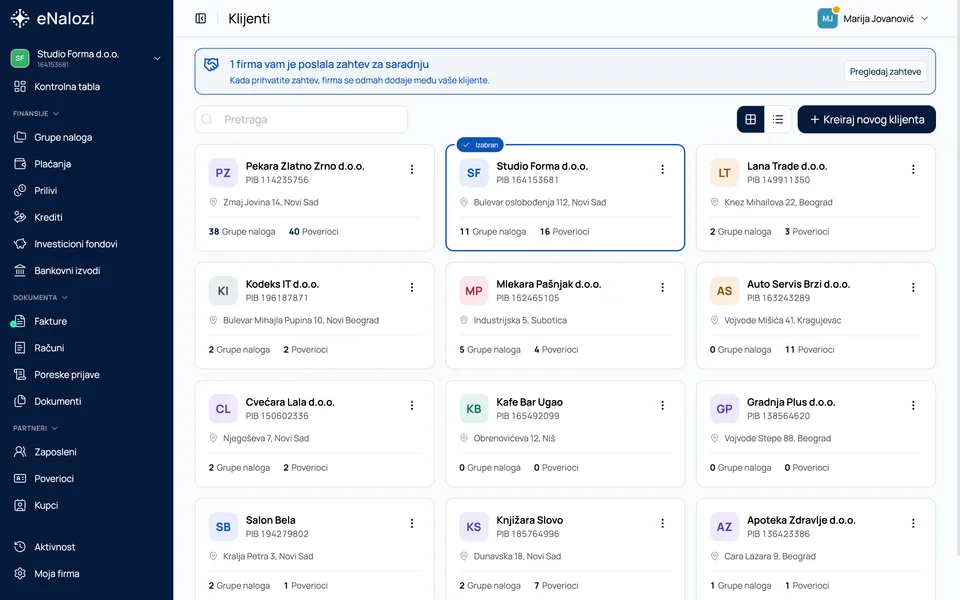Screen dimensions: 960x600
Task: Focus the Pretraga search field
Action: [301, 119]
